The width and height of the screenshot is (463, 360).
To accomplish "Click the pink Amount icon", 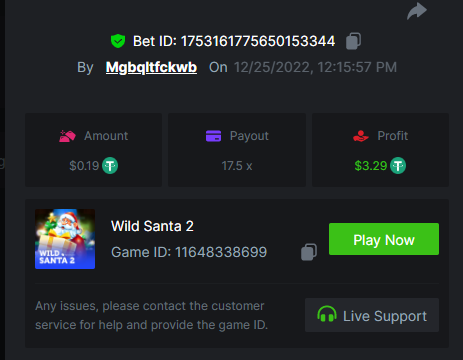I will (67, 136).
